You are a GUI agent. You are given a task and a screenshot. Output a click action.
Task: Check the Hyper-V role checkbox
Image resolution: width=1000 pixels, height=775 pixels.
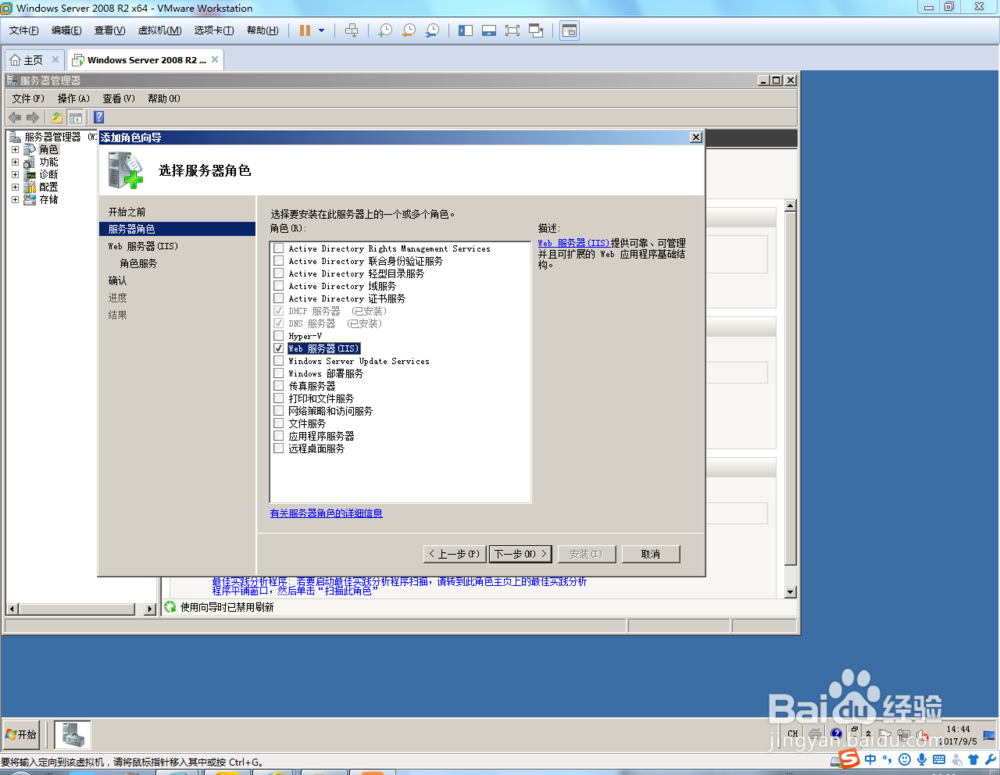point(279,336)
